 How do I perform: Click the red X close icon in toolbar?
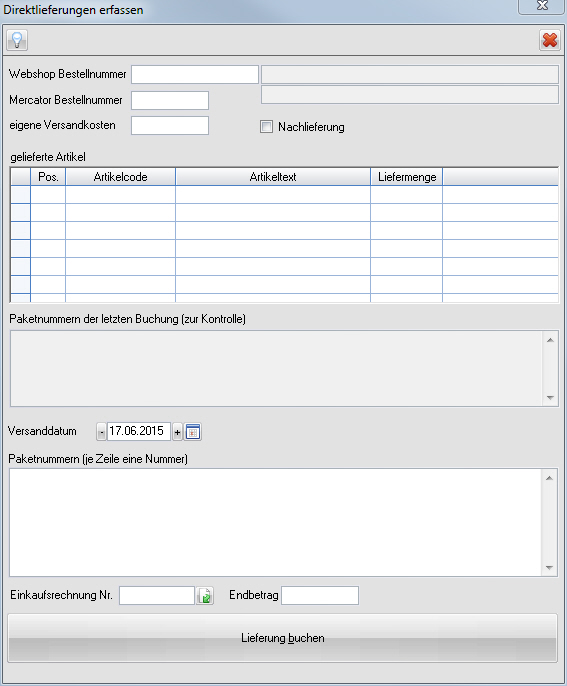click(550, 40)
